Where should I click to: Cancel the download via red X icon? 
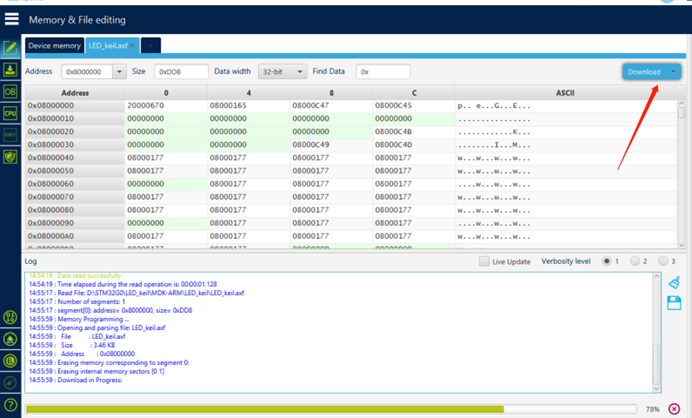[674, 409]
